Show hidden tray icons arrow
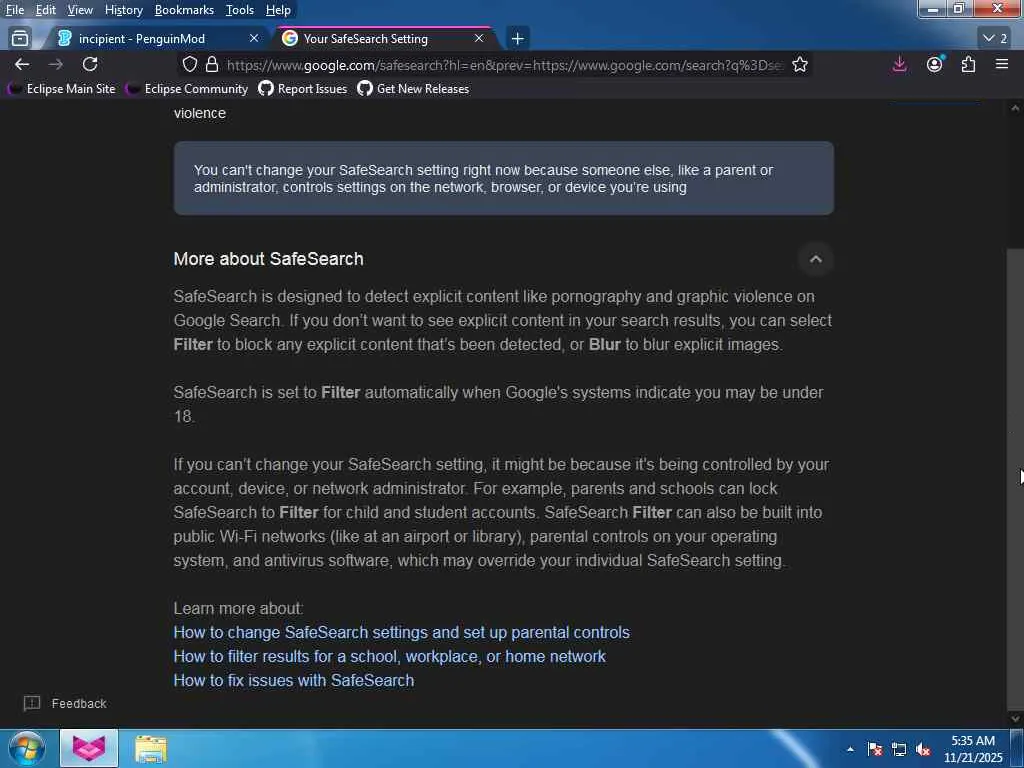 point(850,749)
